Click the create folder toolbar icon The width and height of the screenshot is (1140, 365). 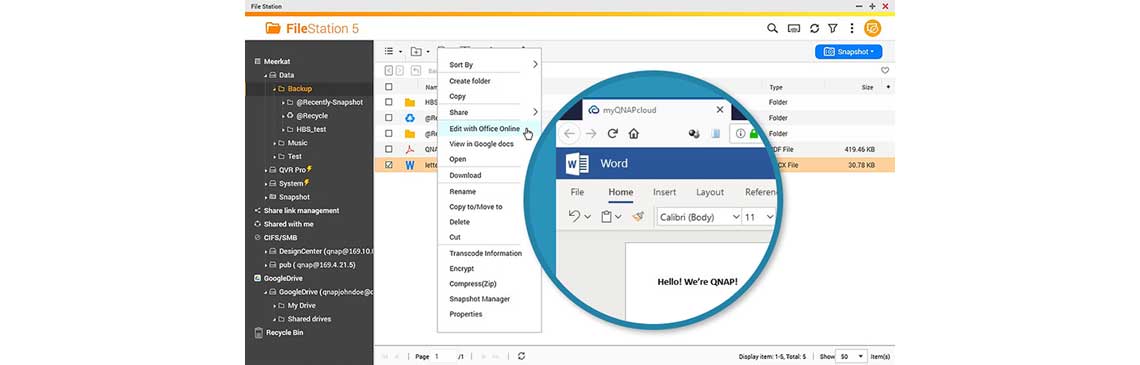416,52
